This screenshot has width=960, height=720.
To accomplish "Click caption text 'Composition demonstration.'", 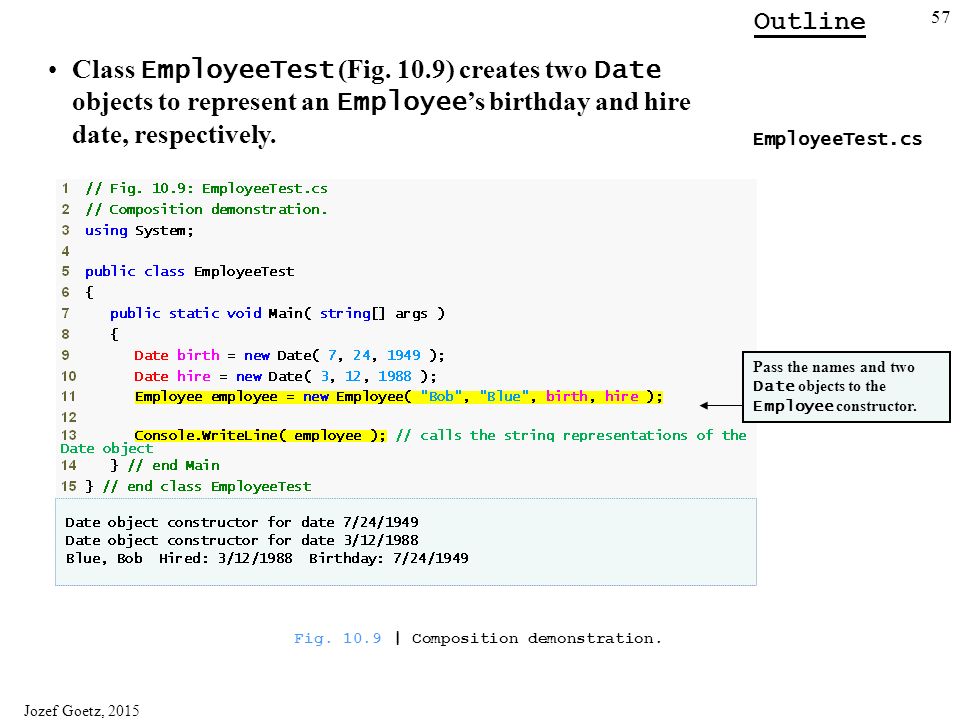I will pos(536,639).
